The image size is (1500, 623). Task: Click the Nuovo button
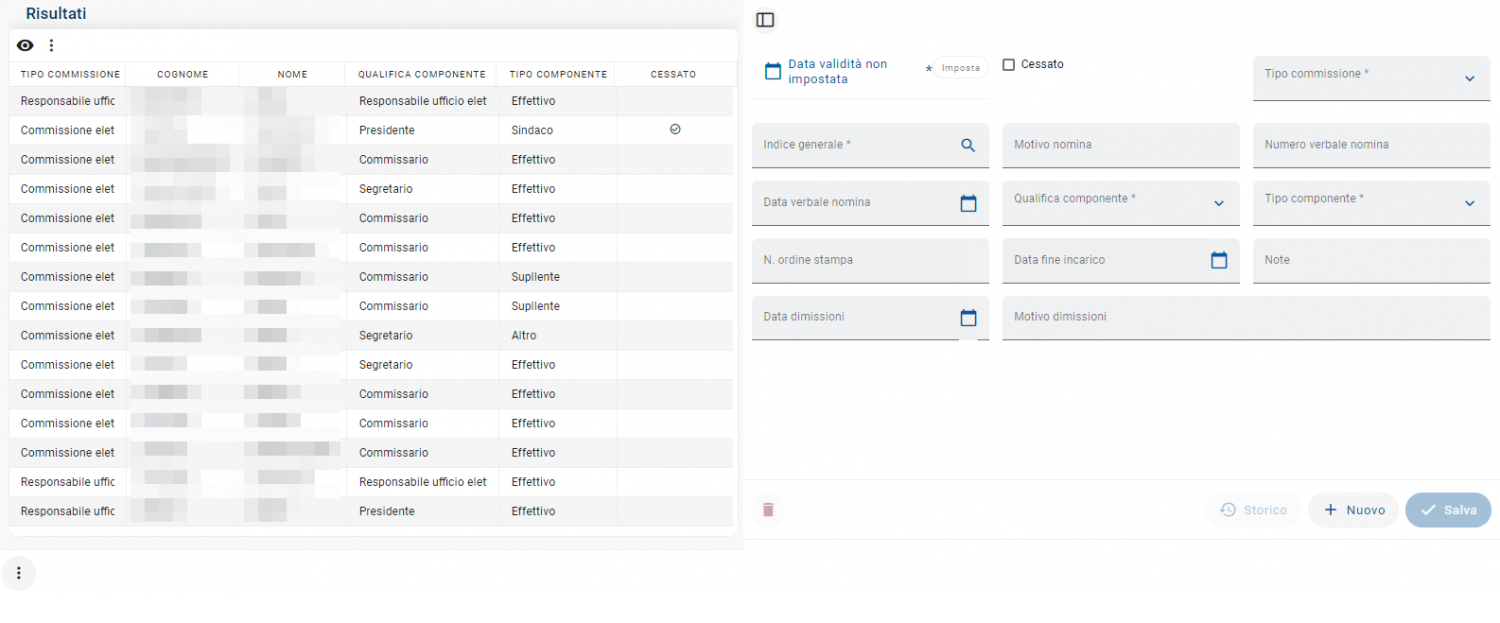coord(1353,510)
